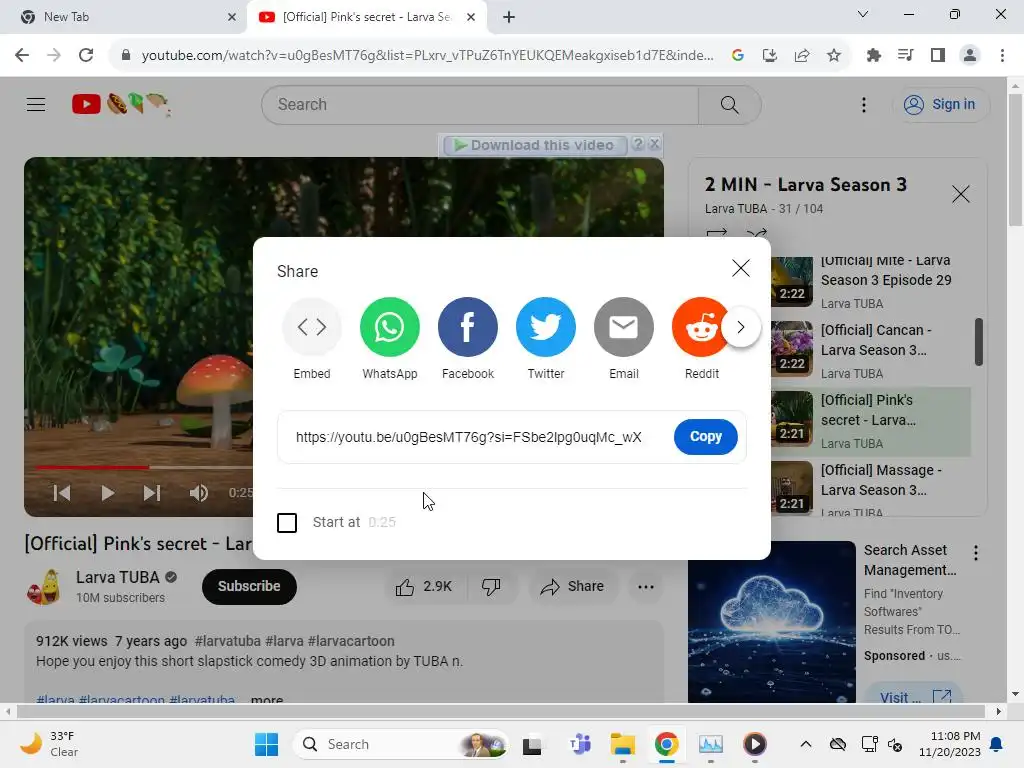Open ad options three-dot menu
The height and width of the screenshot is (768, 1024).
click(x=976, y=553)
